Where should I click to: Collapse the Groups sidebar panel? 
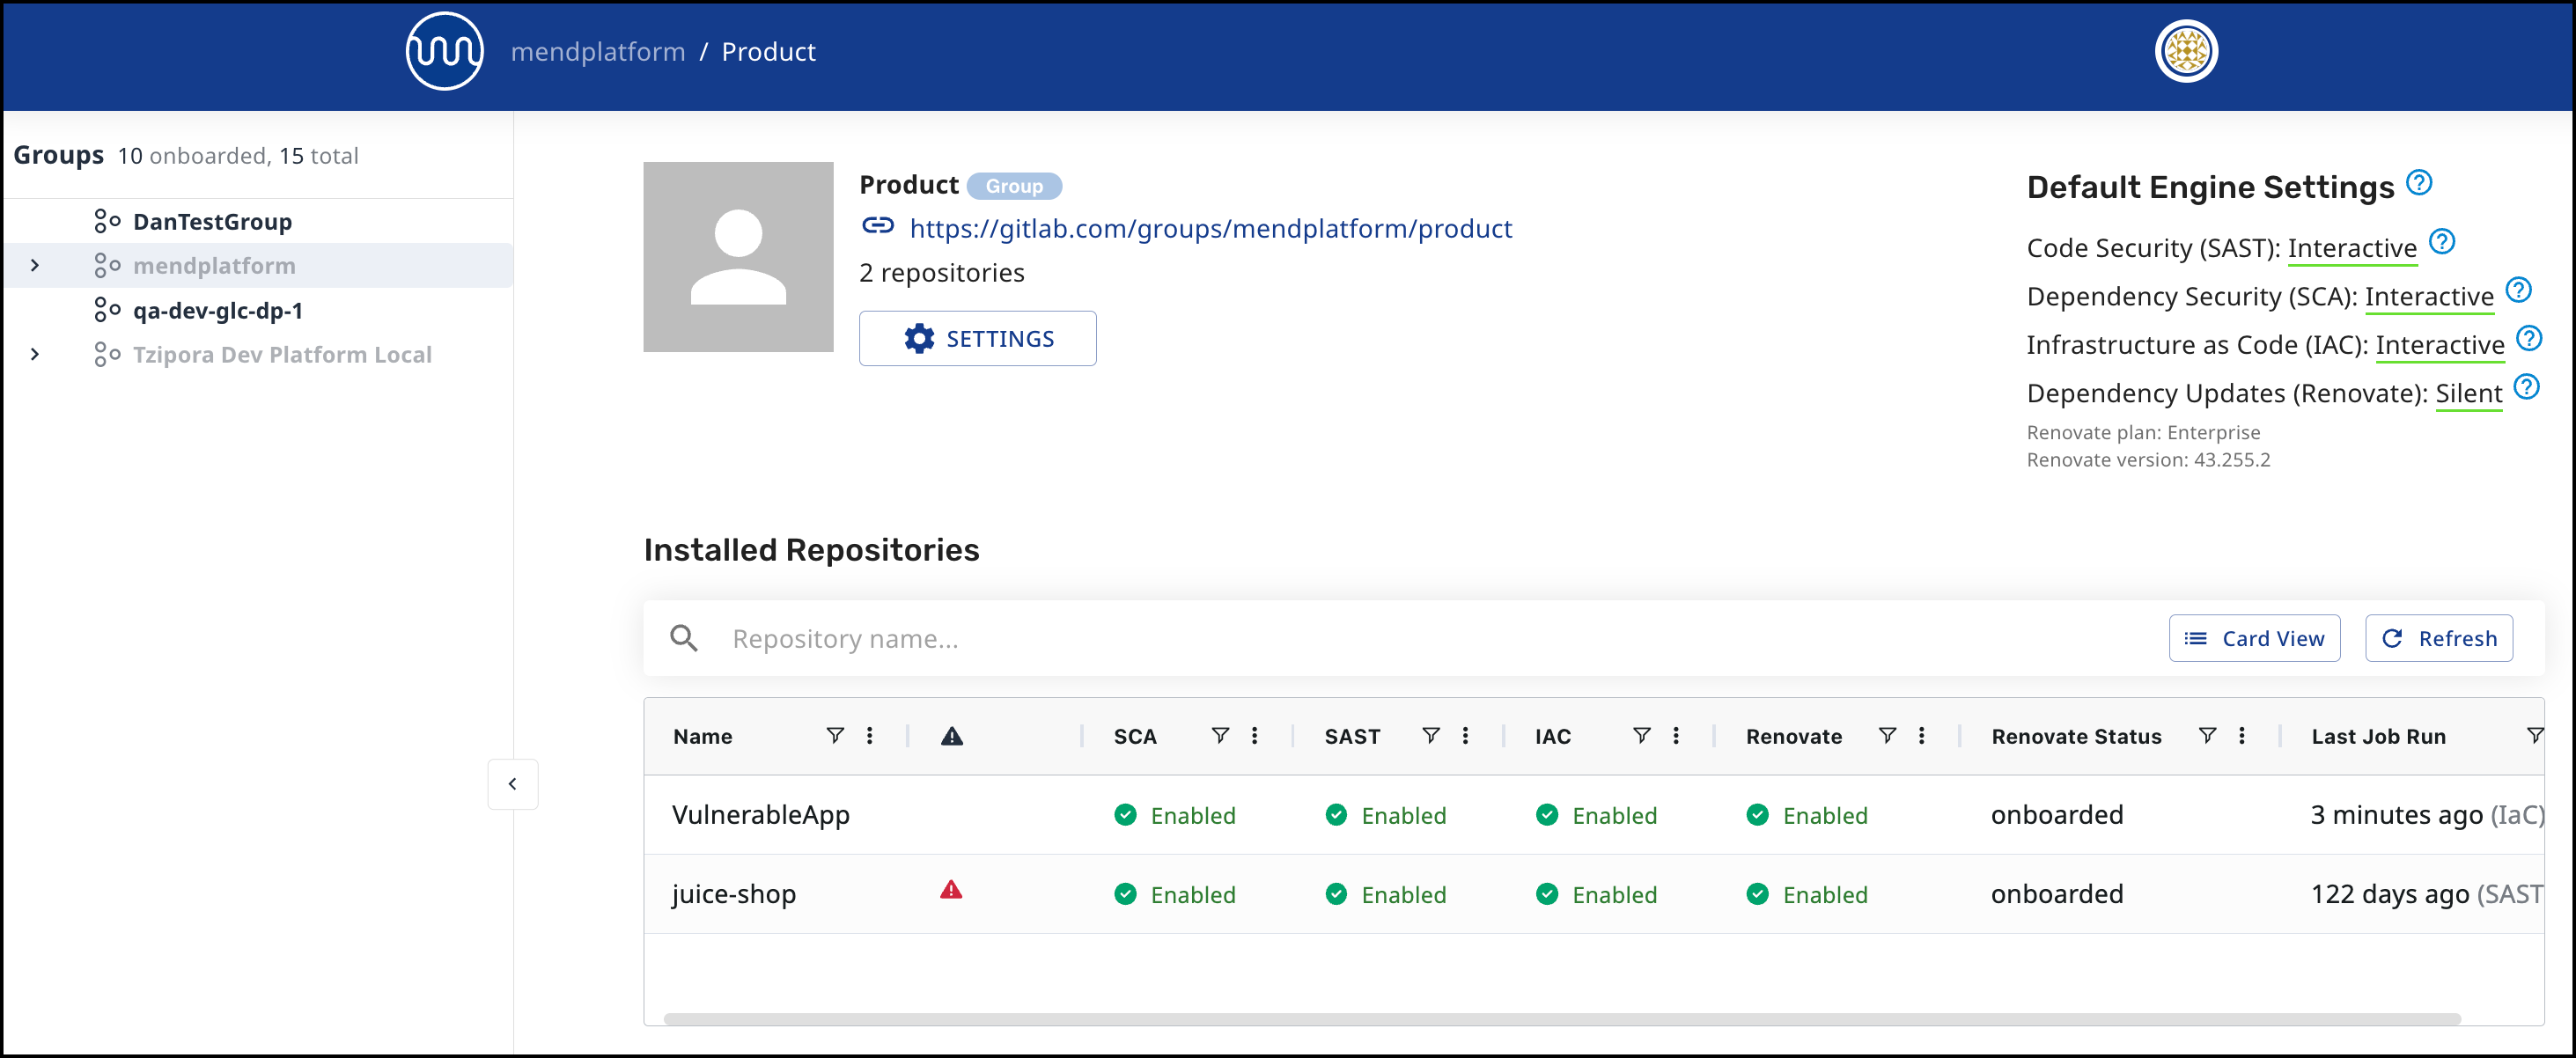(x=512, y=784)
